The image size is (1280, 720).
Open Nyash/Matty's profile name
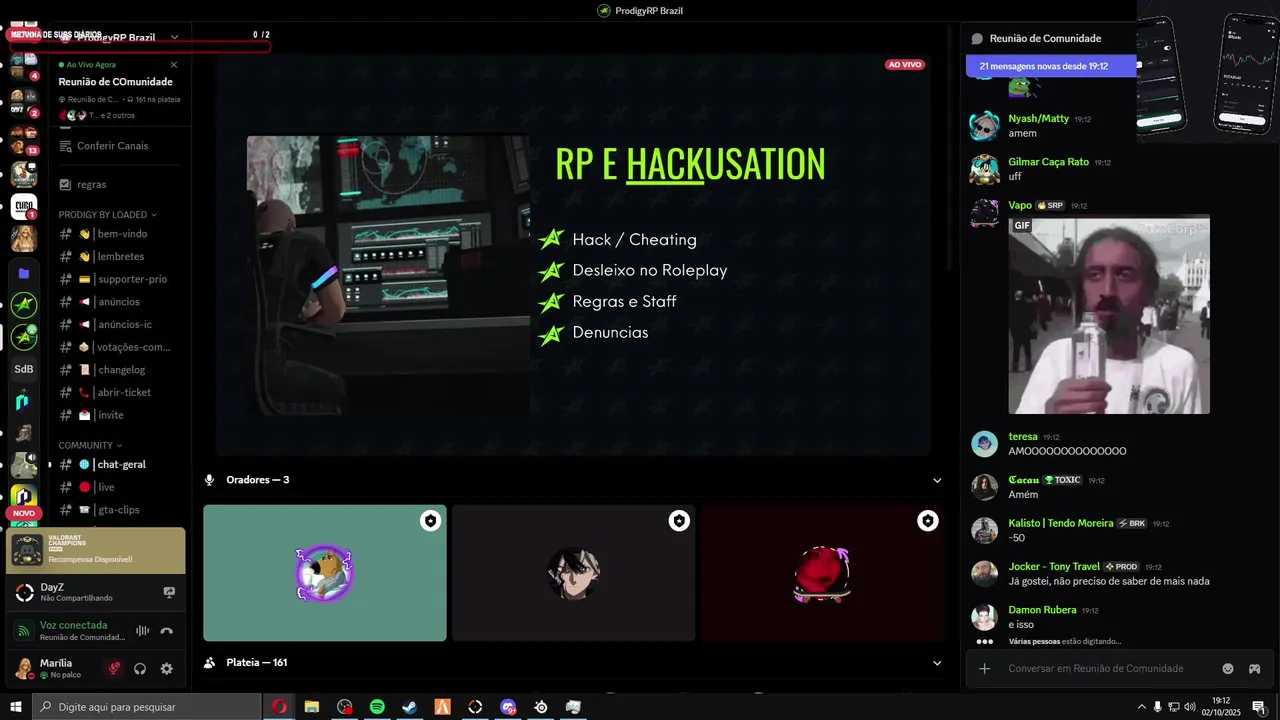(1038, 118)
